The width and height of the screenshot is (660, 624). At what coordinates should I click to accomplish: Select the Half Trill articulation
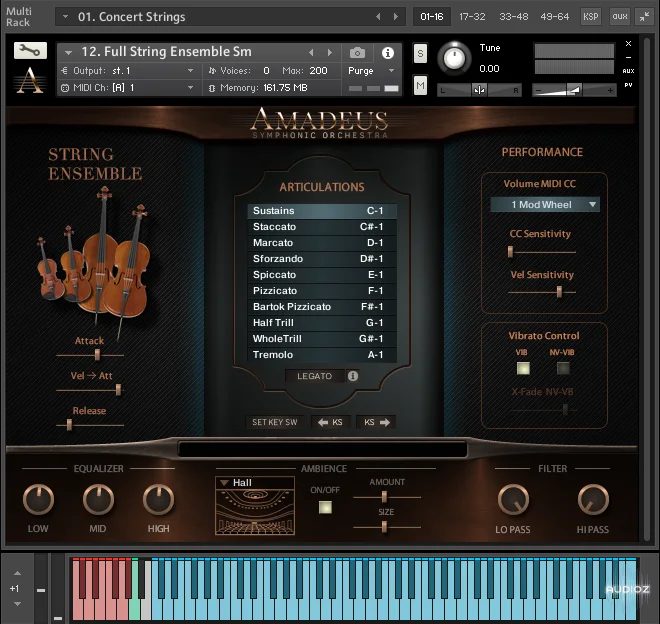(x=322, y=323)
